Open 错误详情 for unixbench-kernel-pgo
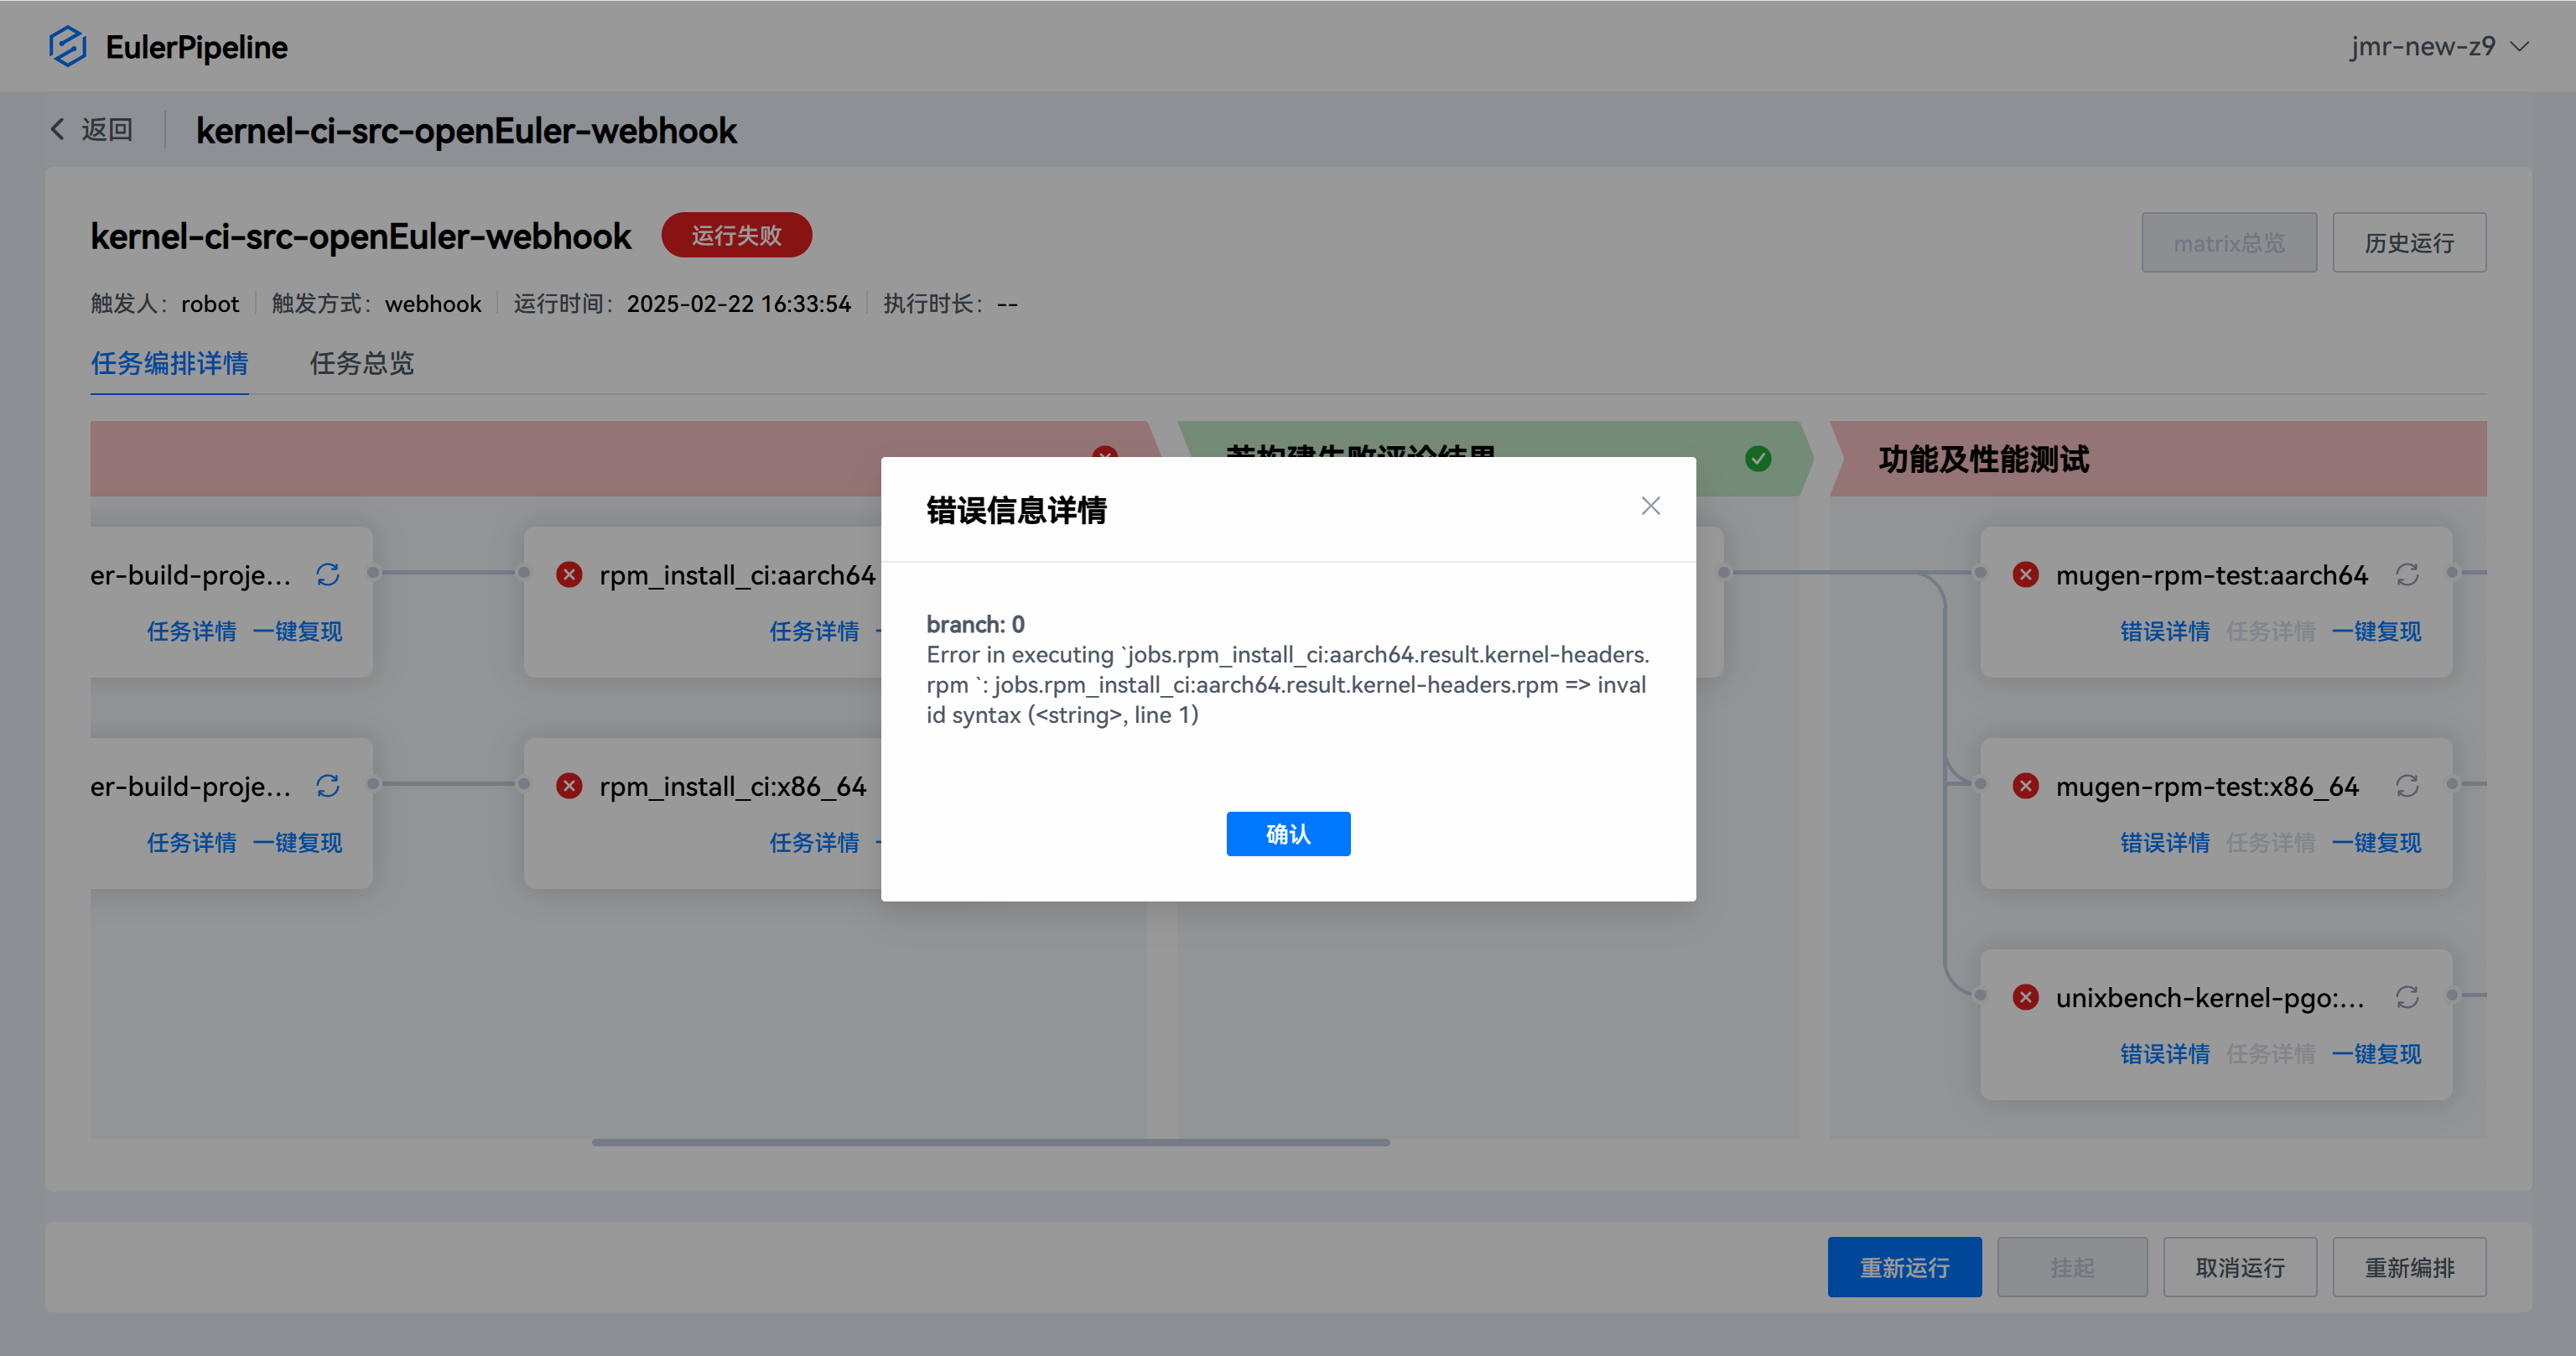The height and width of the screenshot is (1356, 2576). coord(2165,1053)
